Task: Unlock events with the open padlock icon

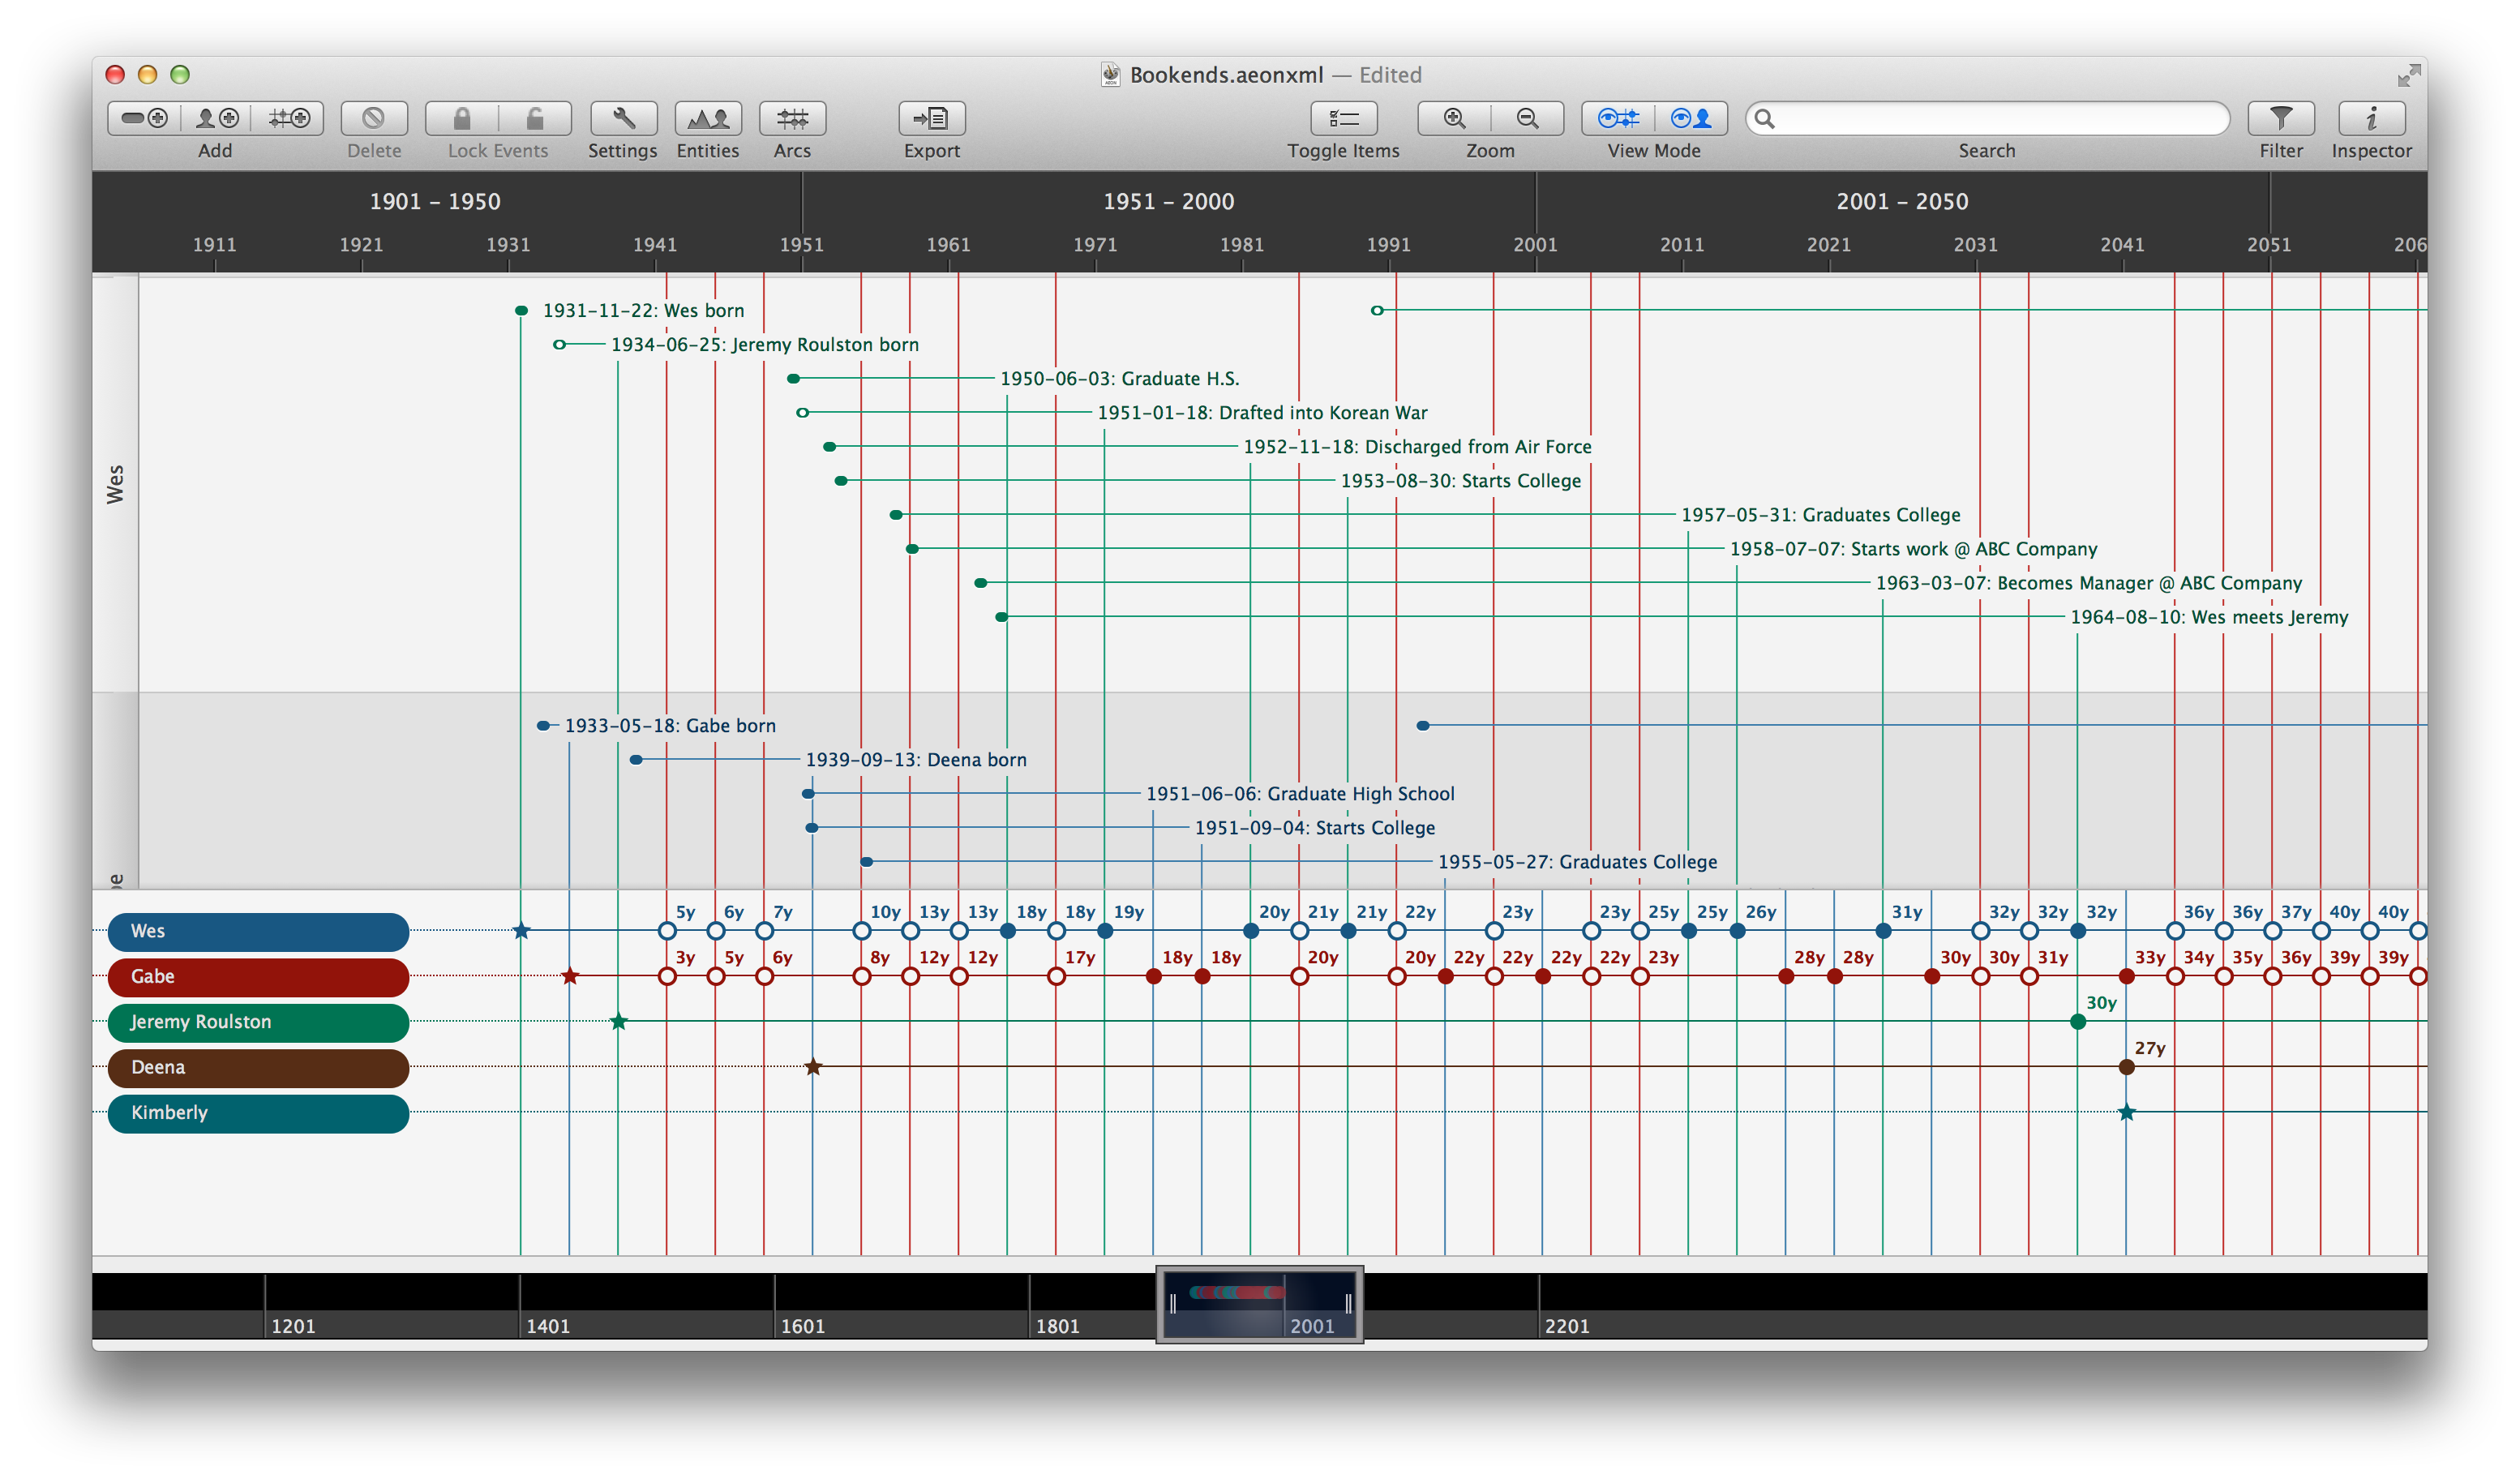Action: [535, 118]
